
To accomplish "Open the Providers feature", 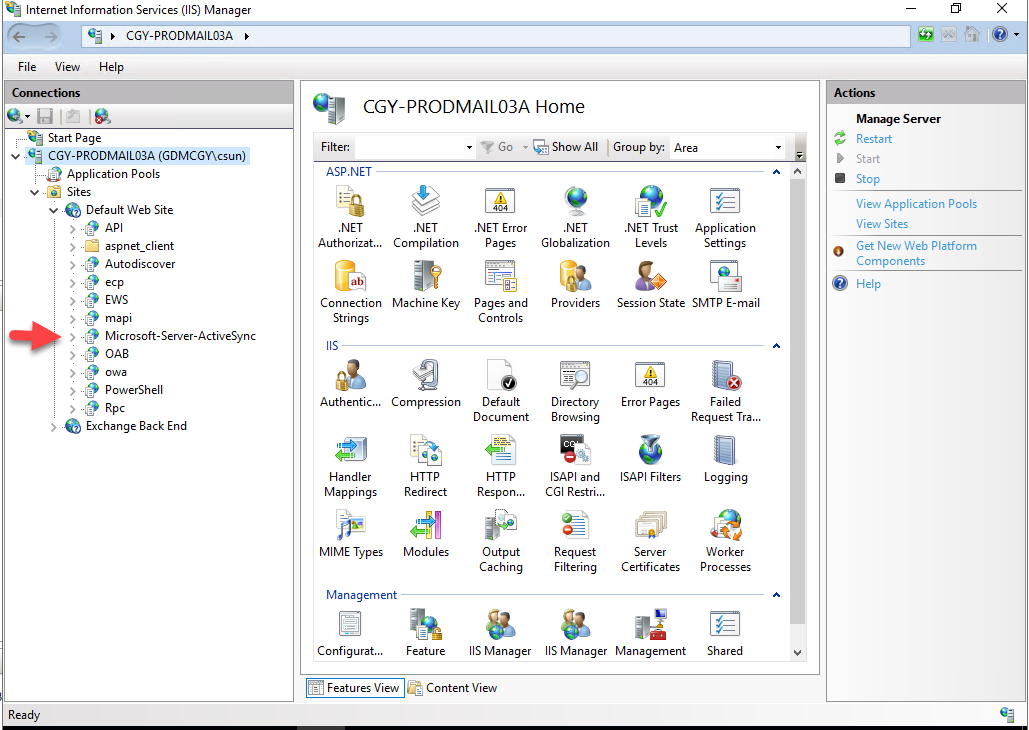I will [x=576, y=285].
